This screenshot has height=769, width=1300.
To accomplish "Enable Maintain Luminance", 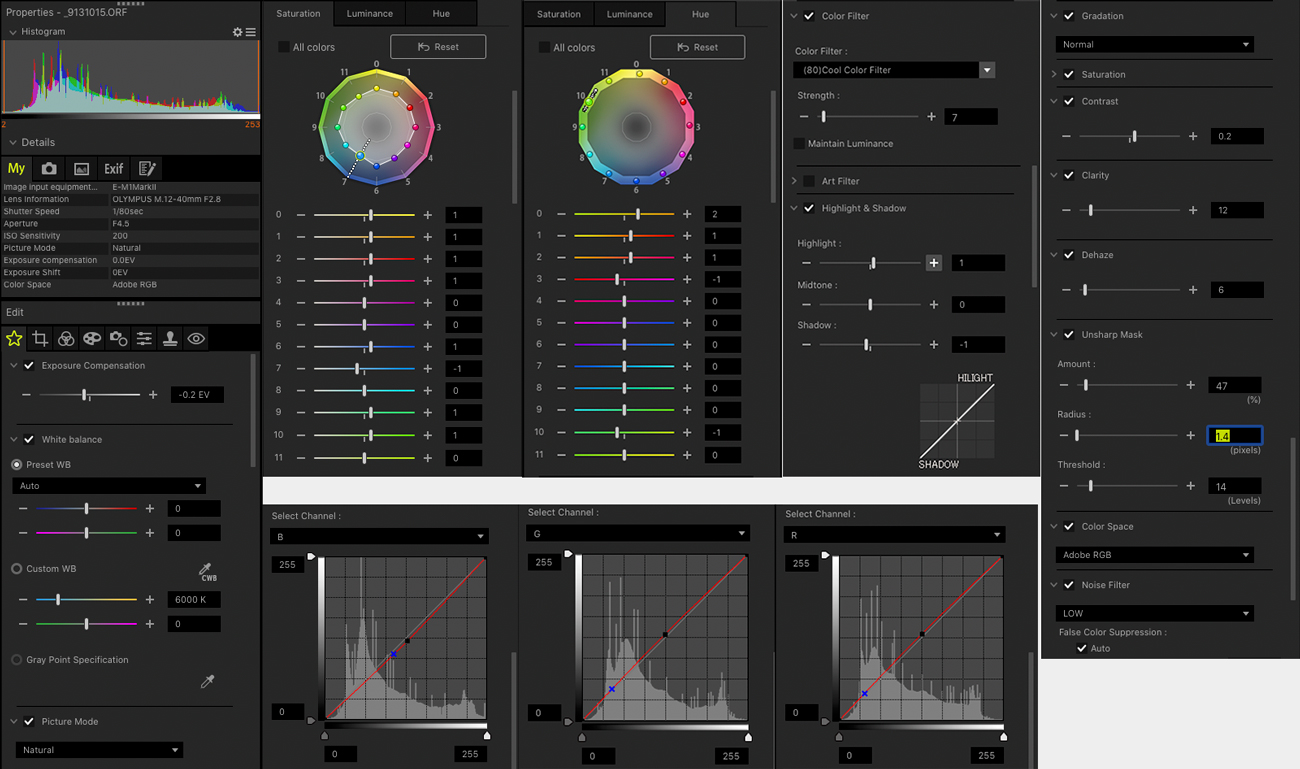I will tap(797, 143).
